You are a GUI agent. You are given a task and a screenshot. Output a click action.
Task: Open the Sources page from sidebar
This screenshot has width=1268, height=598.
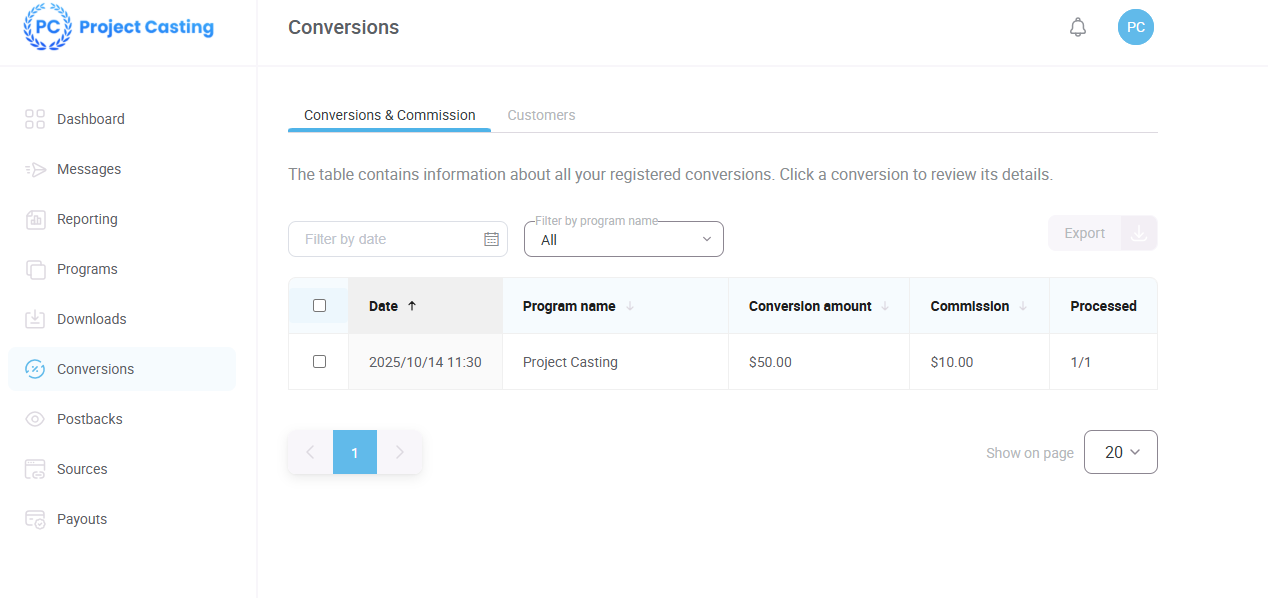pos(82,469)
